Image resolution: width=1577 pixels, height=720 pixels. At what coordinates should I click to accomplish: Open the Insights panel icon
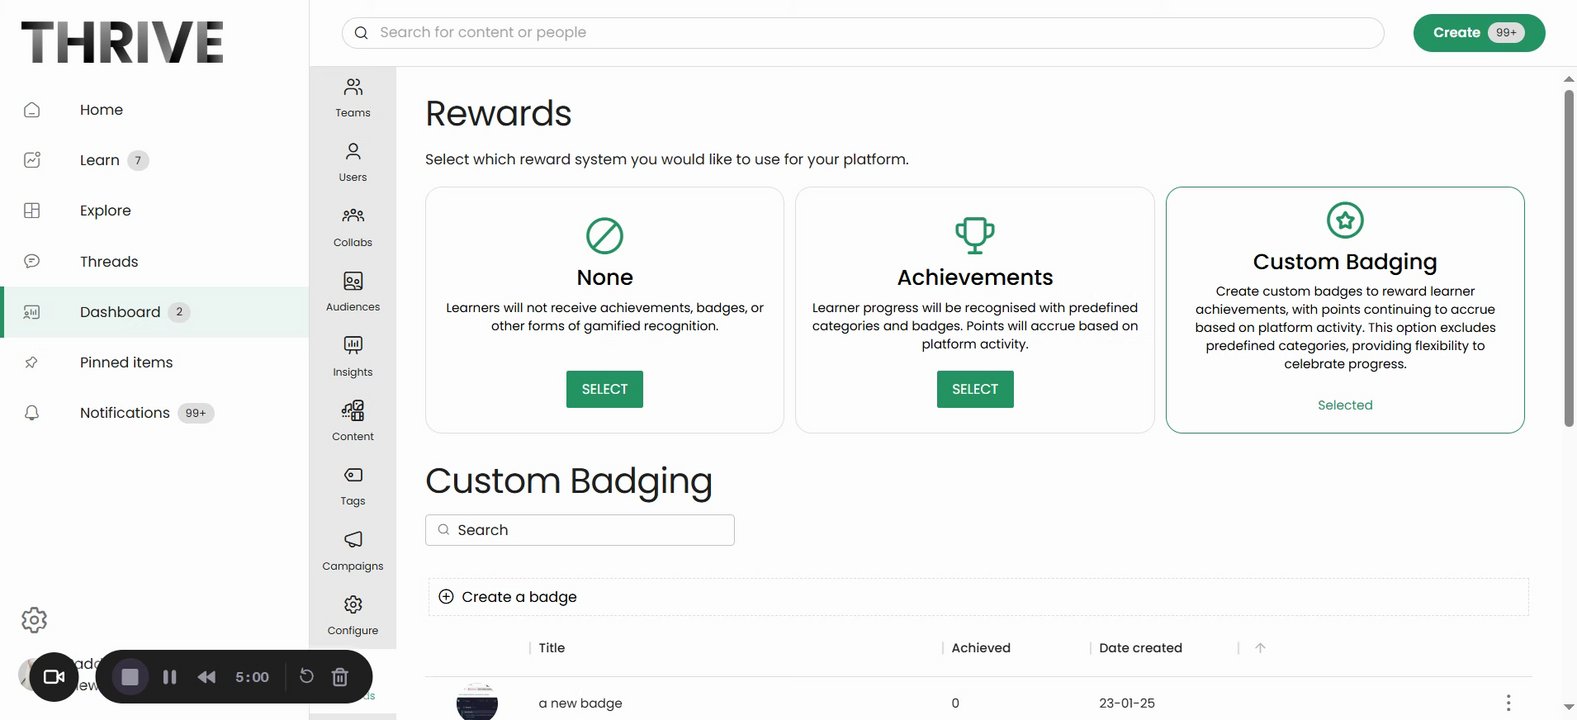353,356
